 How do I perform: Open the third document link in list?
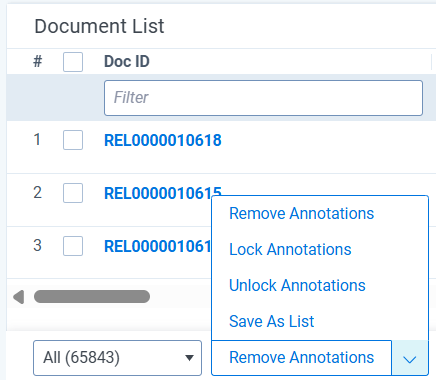[158, 246]
